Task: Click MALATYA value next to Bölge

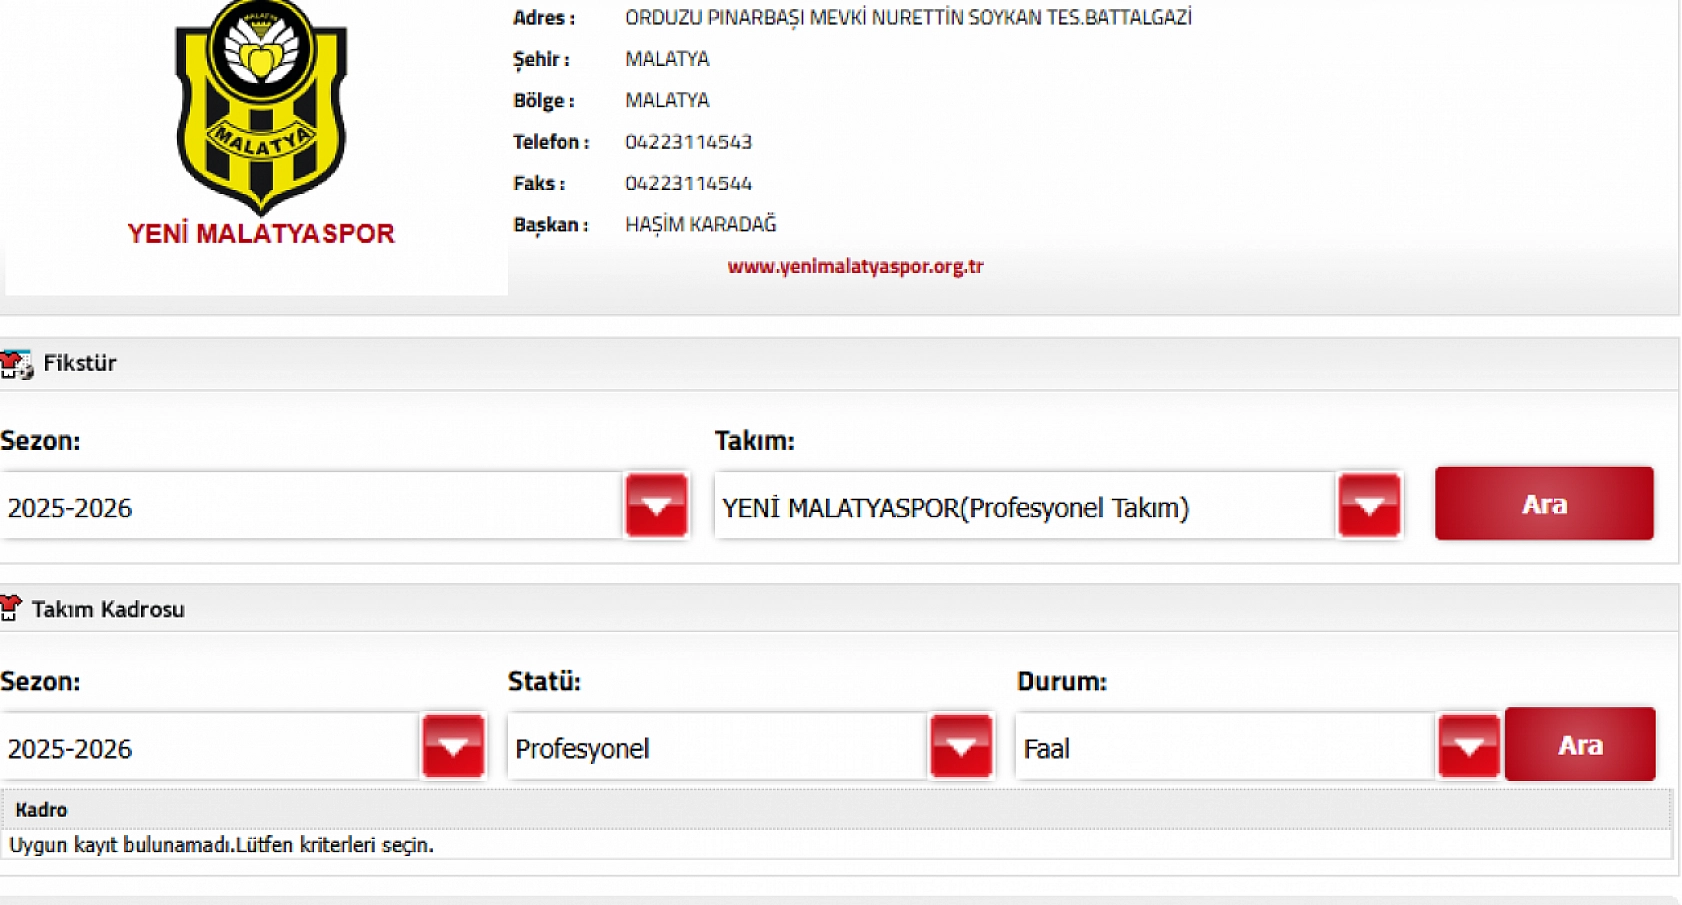Action: tap(667, 100)
